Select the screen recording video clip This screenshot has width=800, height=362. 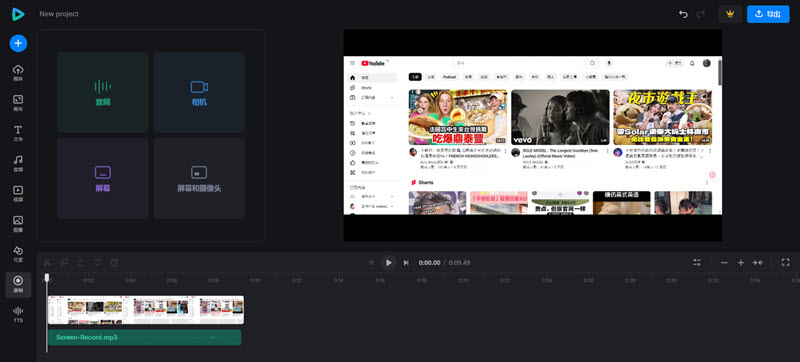(146, 309)
